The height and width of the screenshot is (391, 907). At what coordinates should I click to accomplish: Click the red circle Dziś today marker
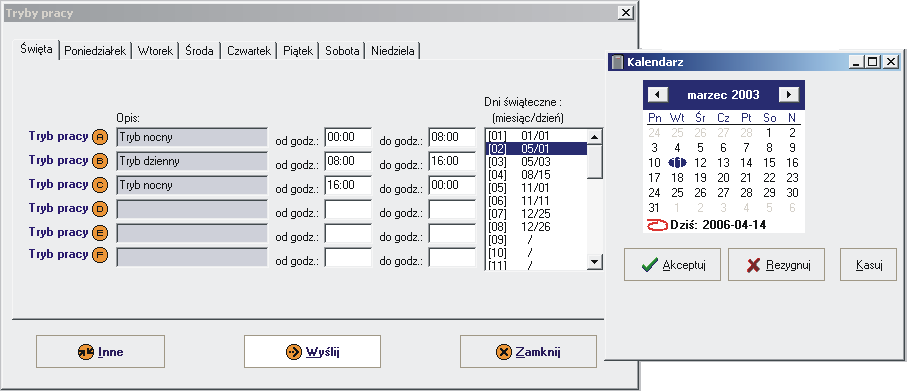pos(657,225)
